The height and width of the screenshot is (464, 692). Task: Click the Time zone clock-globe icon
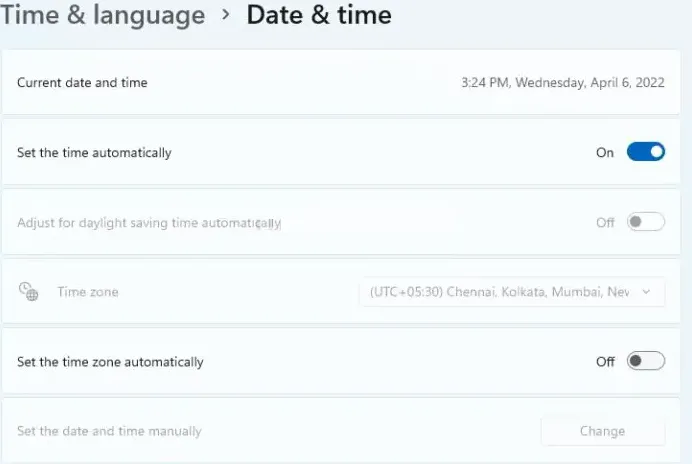(x=28, y=291)
